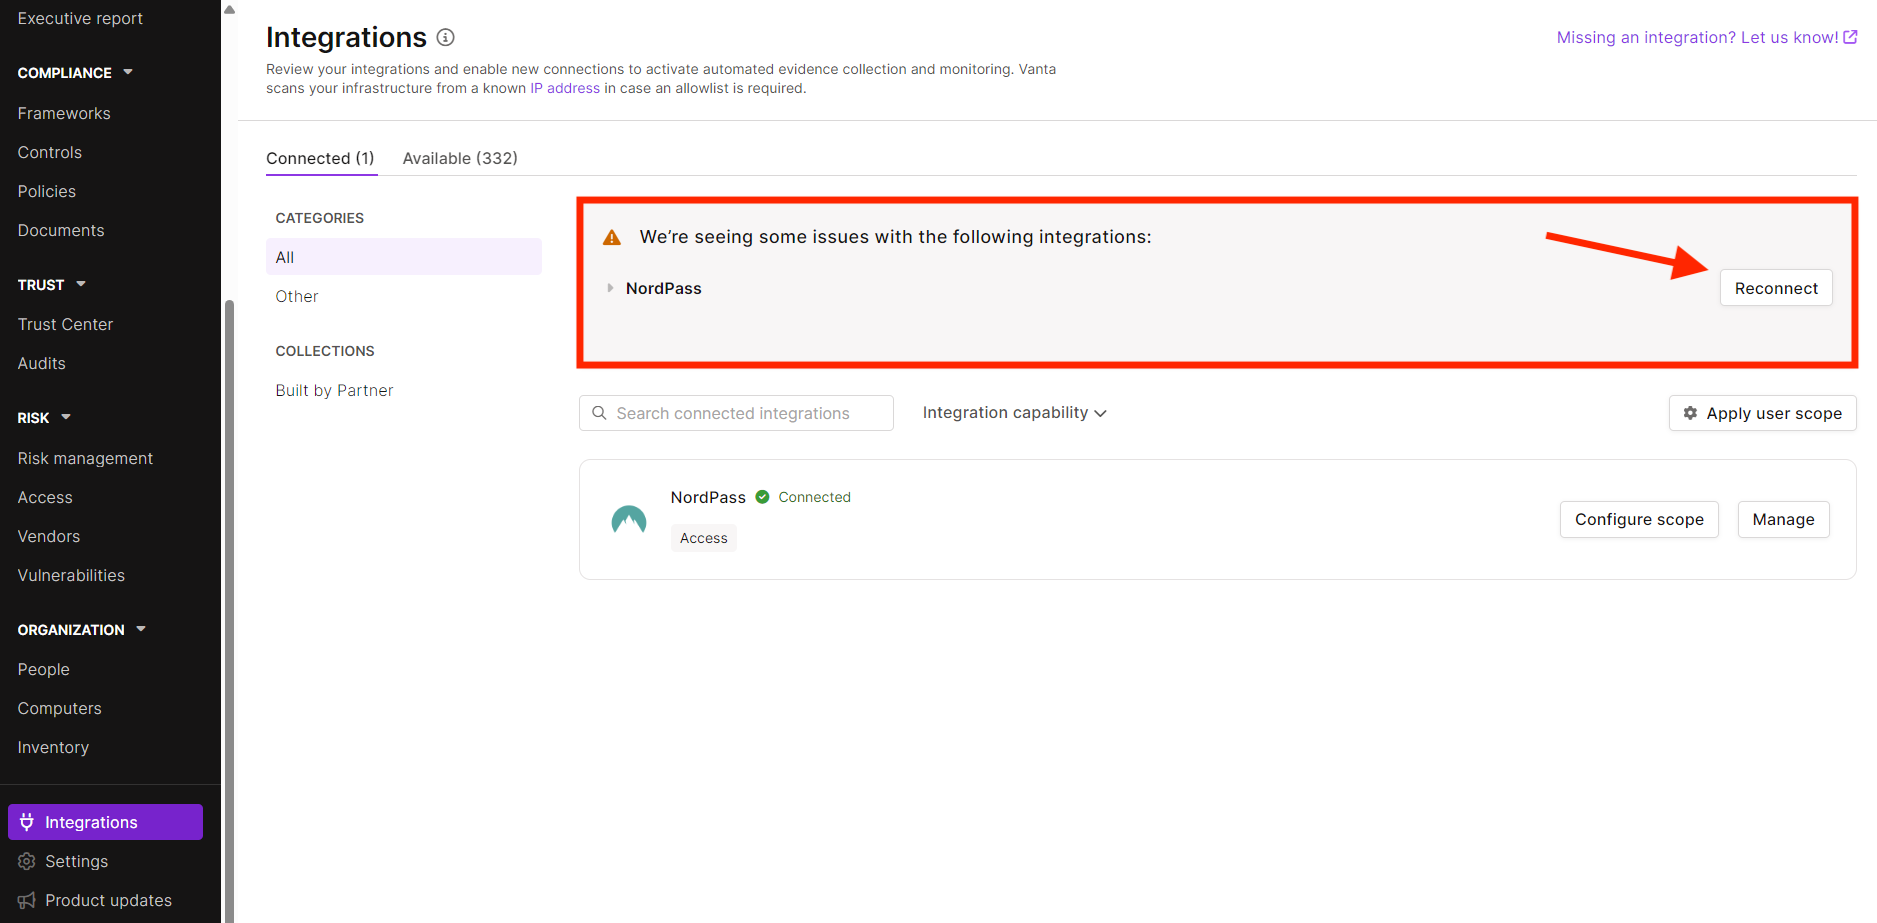Click the NordPass logo icon

pos(629,519)
